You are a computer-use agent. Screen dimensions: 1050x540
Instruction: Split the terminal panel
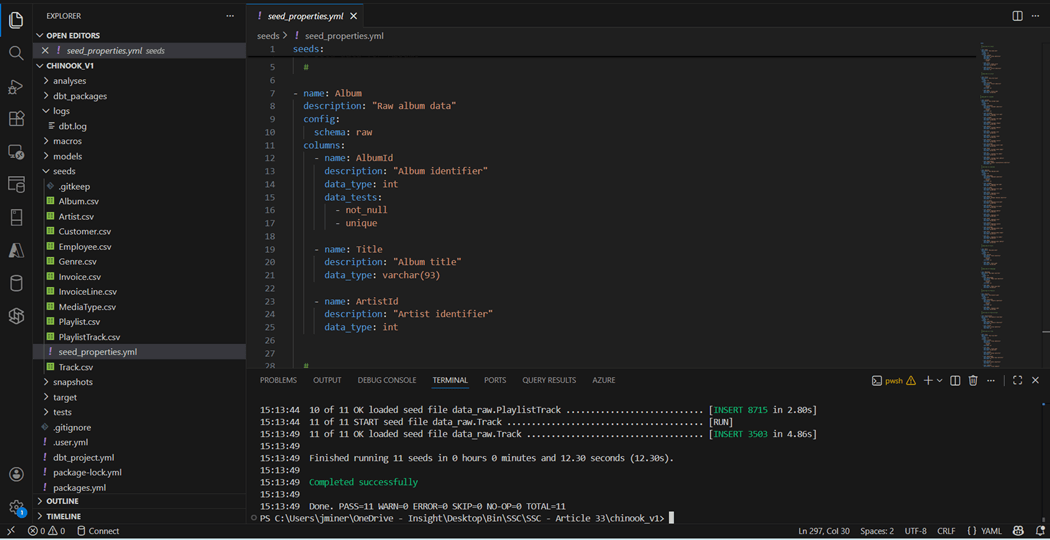955,381
